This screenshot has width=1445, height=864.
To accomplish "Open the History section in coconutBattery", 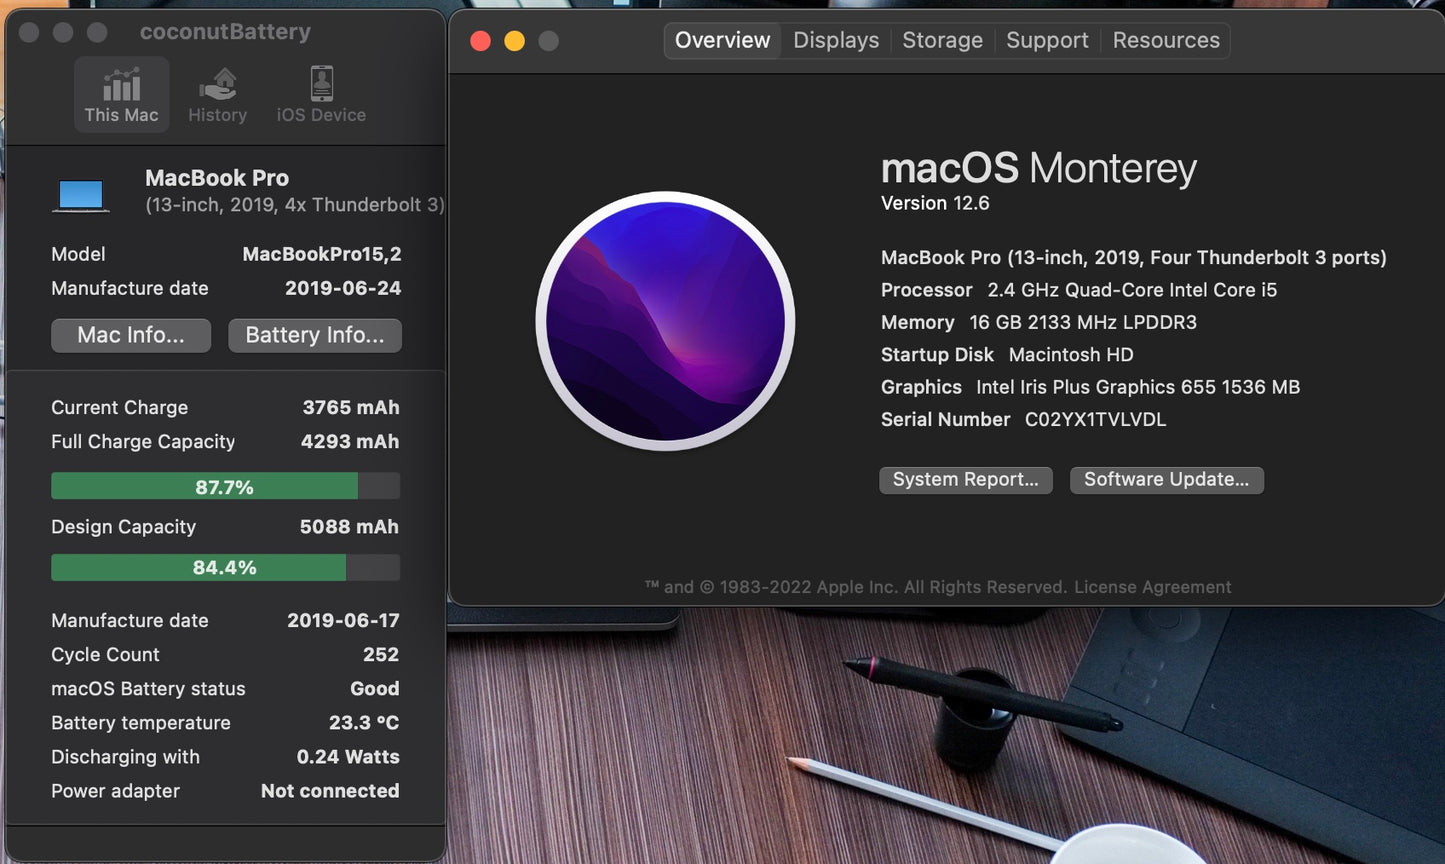I will pyautogui.click(x=217, y=93).
